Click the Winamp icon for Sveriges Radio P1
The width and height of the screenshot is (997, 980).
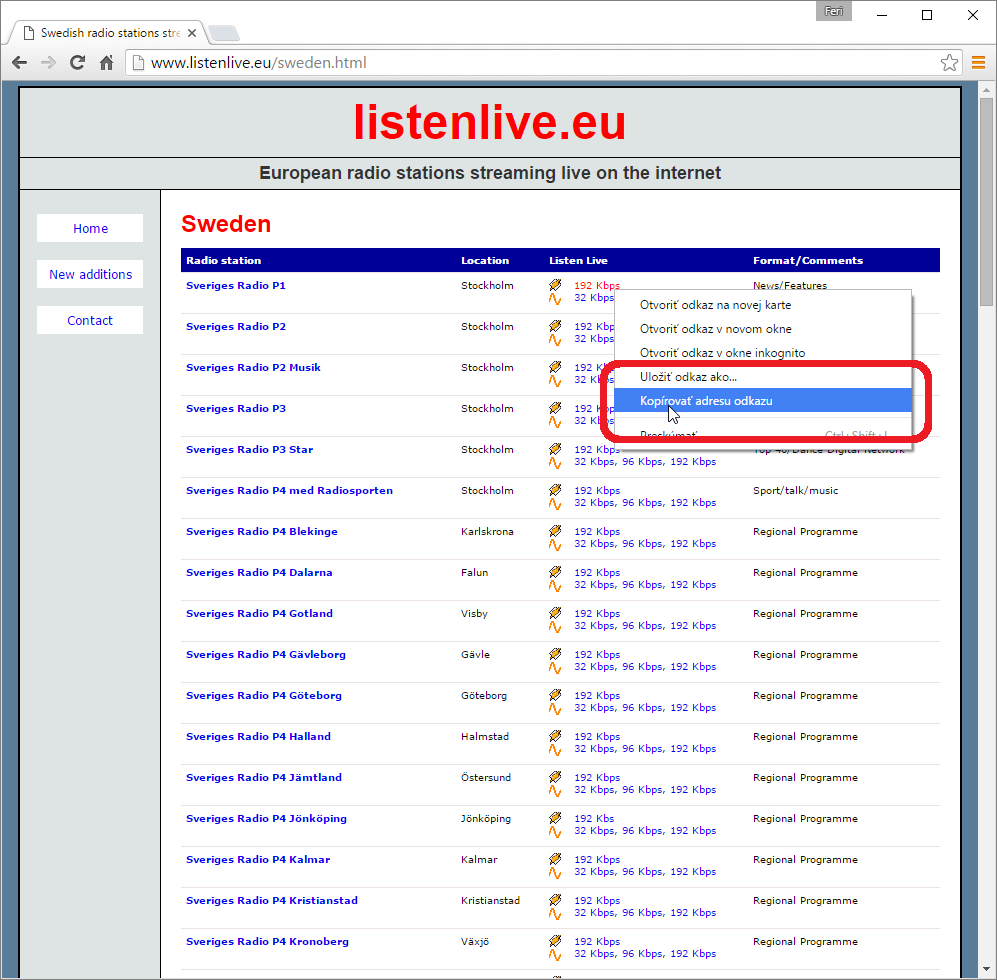[x=555, y=284]
